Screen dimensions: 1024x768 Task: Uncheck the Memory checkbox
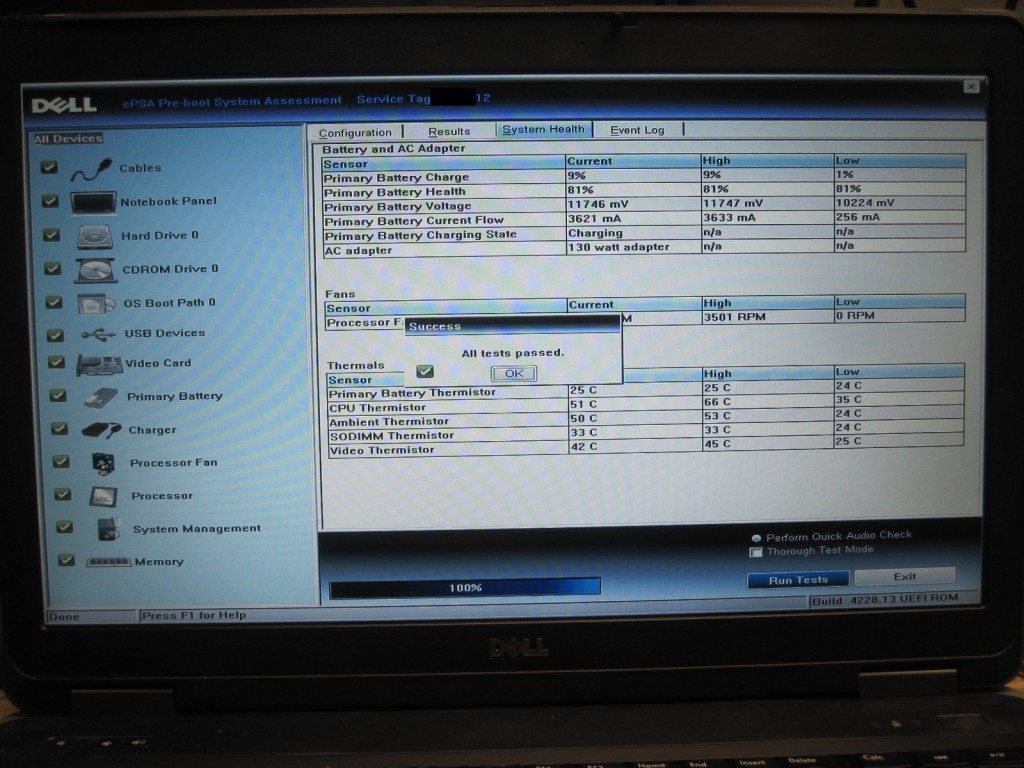[66, 560]
